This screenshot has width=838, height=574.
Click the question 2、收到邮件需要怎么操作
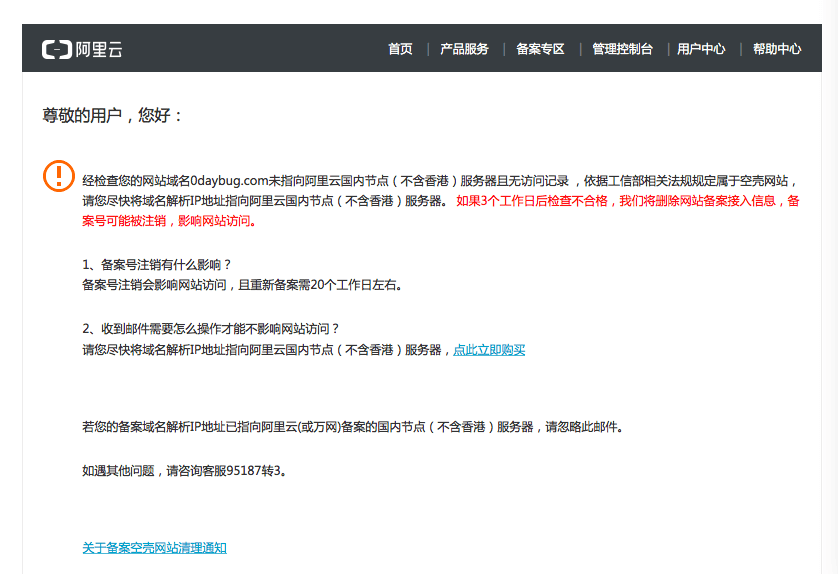(211, 329)
